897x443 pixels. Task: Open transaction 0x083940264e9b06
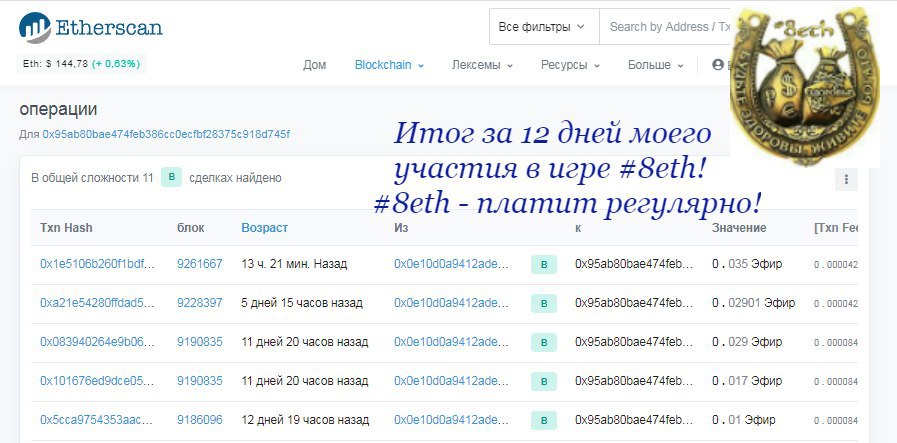[x=97, y=342]
